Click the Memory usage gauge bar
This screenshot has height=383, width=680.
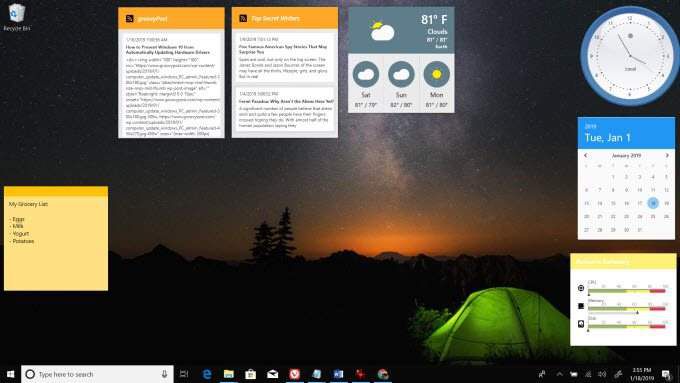(x=627, y=309)
